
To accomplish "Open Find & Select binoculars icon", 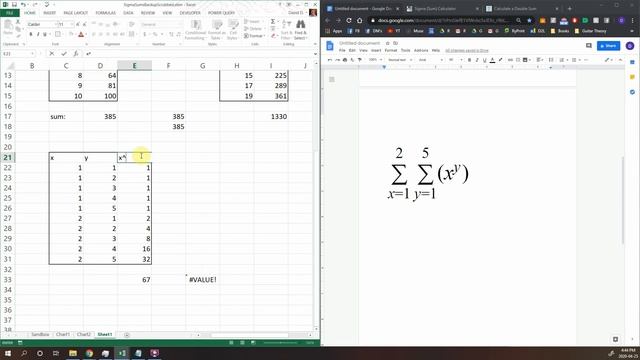I will 300,29.
